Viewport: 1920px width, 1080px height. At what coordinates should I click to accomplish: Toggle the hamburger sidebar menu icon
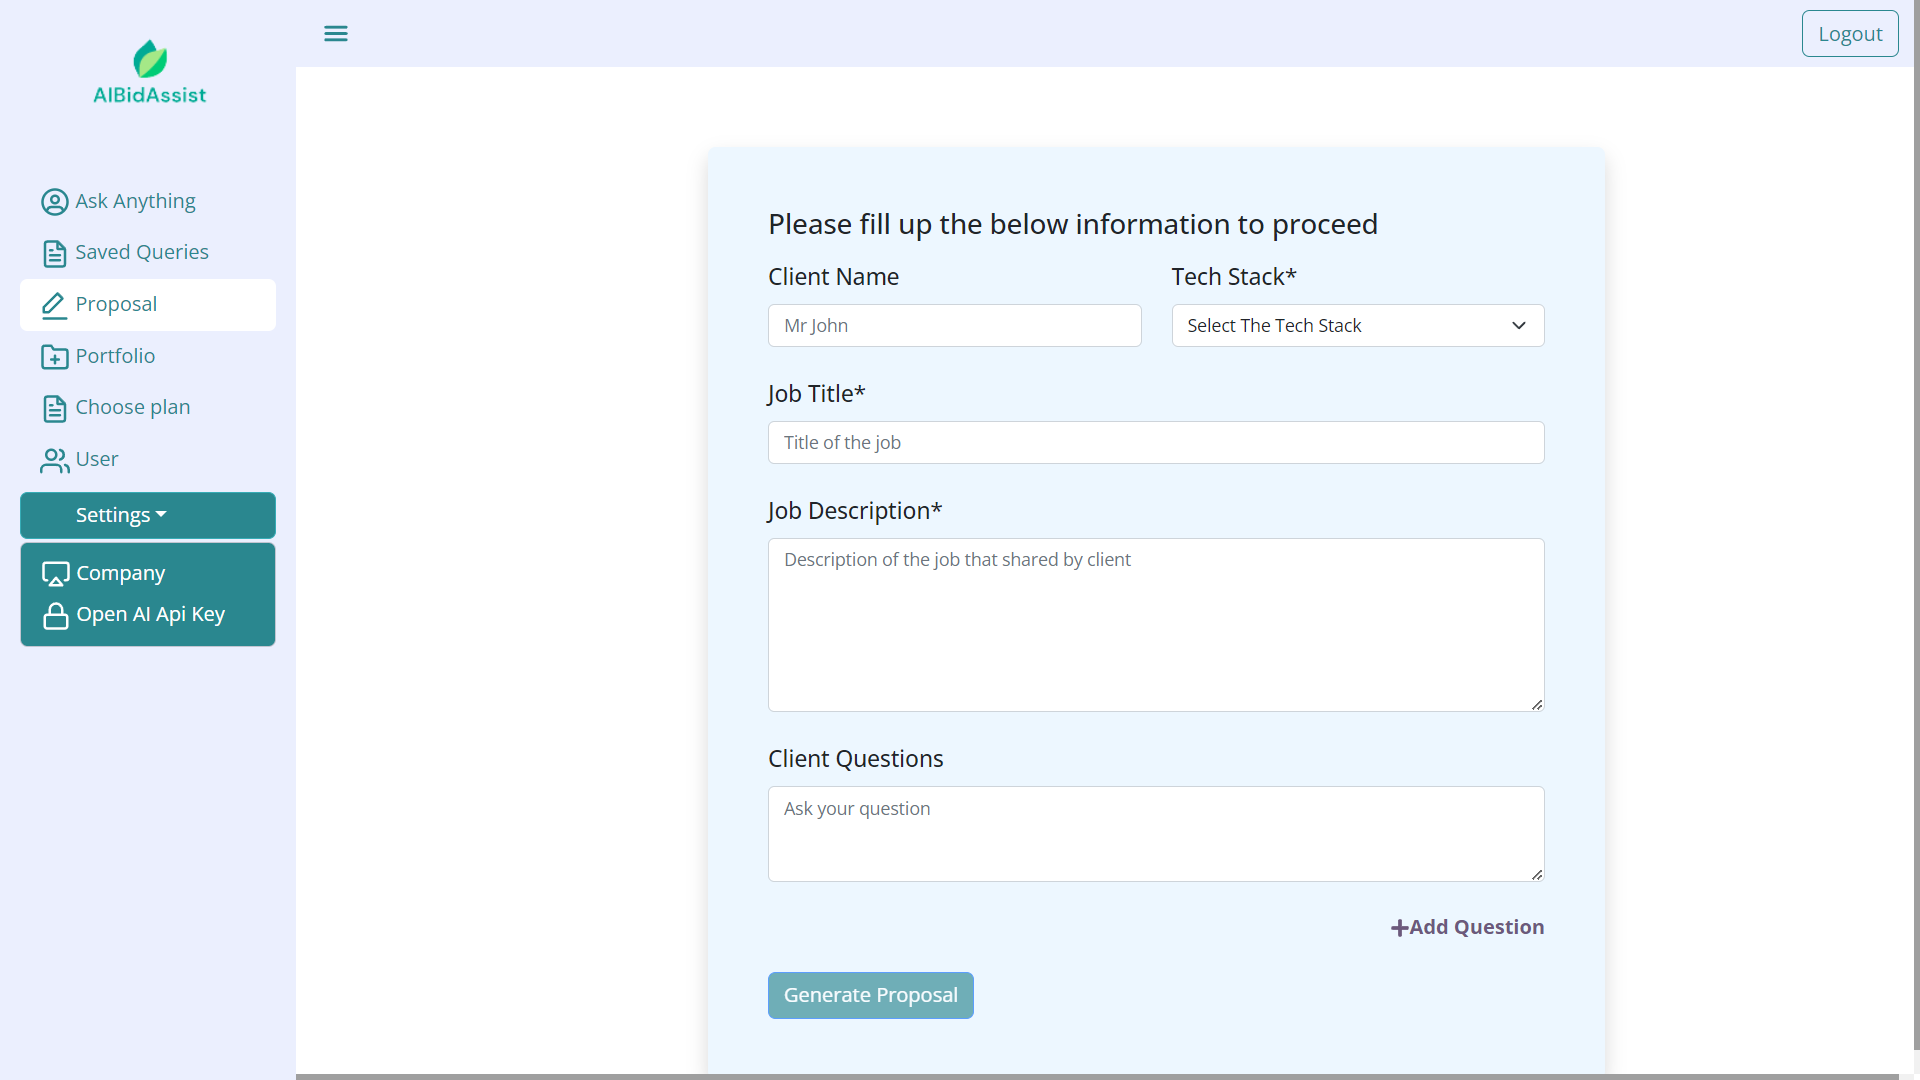(336, 34)
